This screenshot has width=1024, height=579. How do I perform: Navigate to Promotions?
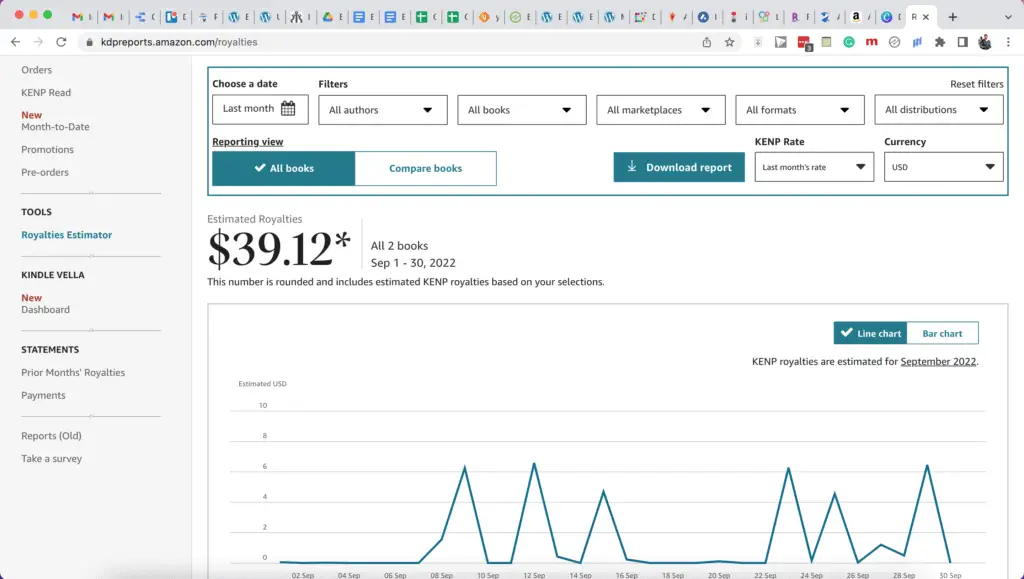(x=47, y=149)
